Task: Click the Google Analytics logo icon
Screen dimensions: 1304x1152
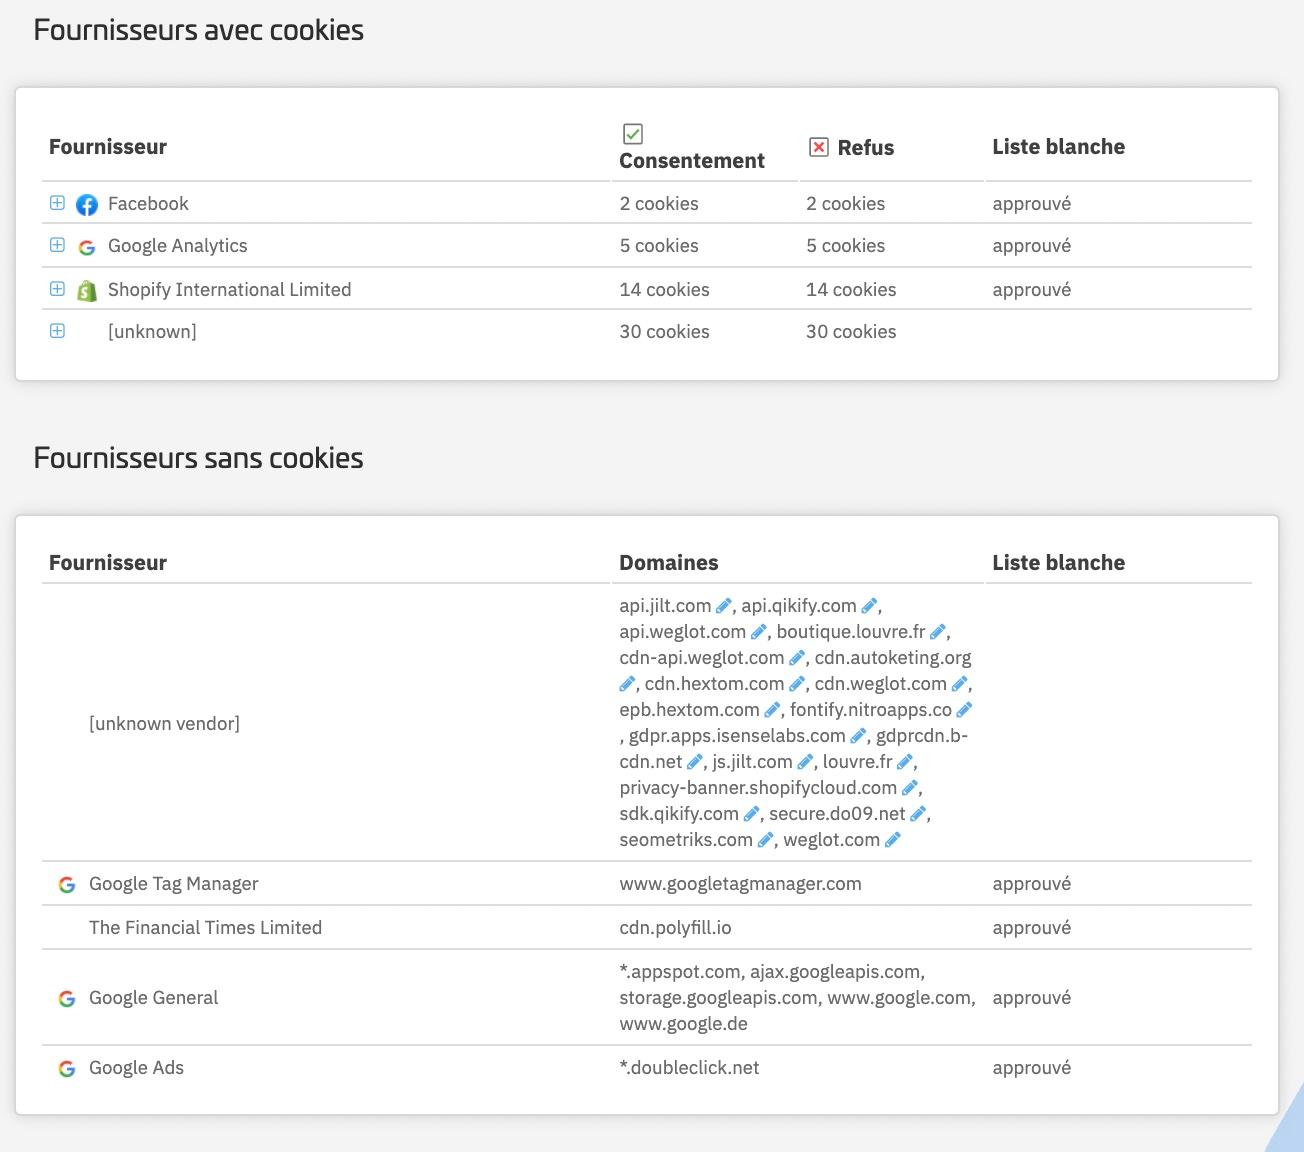Action: point(87,247)
